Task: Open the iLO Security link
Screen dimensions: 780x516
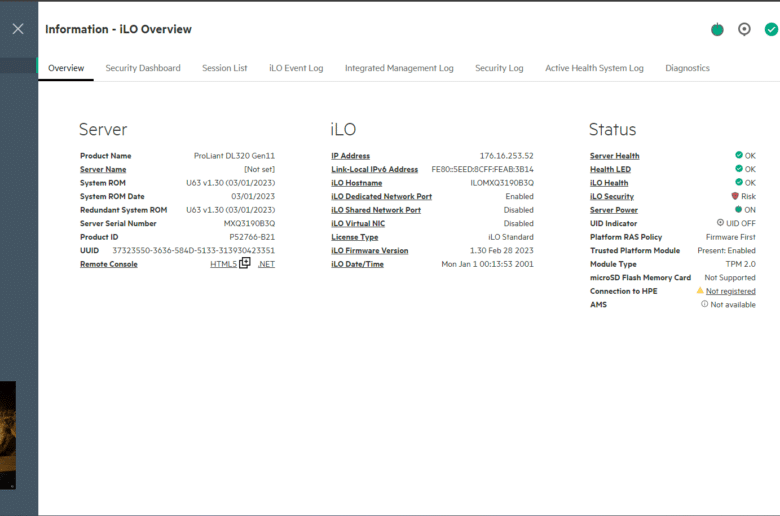Action: pos(612,197)
